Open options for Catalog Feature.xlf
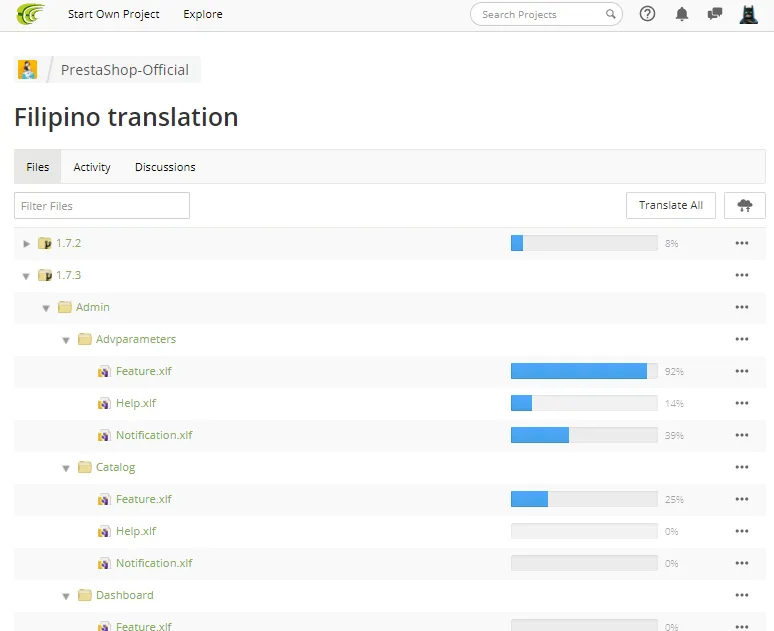The image size is (774, 631). 741,499
